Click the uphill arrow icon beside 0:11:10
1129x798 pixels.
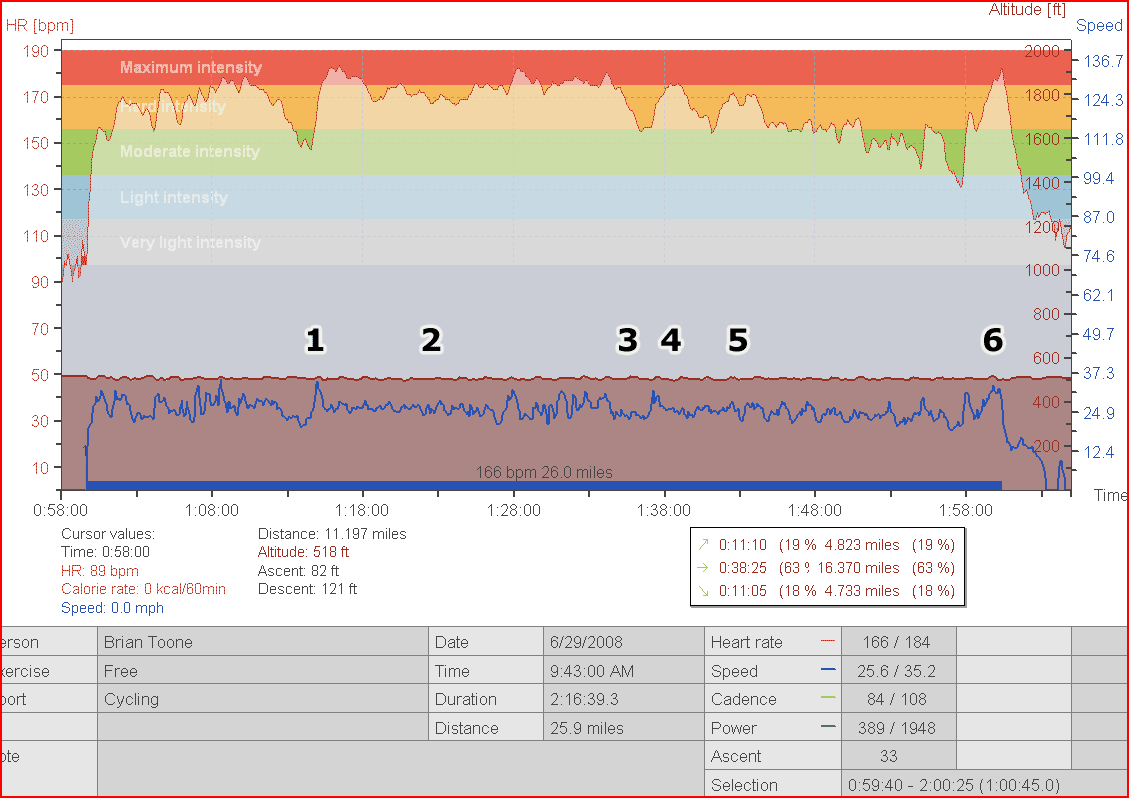point(703,544)
